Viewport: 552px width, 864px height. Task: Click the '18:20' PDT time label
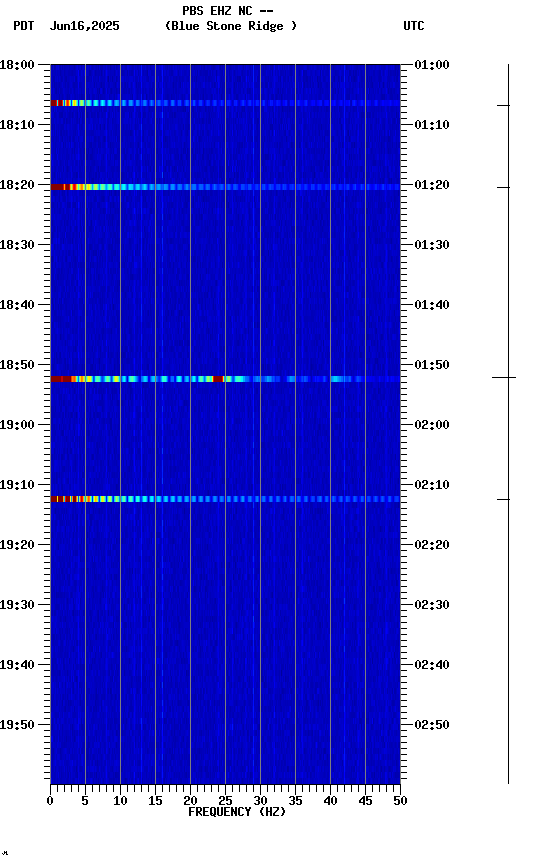point(17,185)
